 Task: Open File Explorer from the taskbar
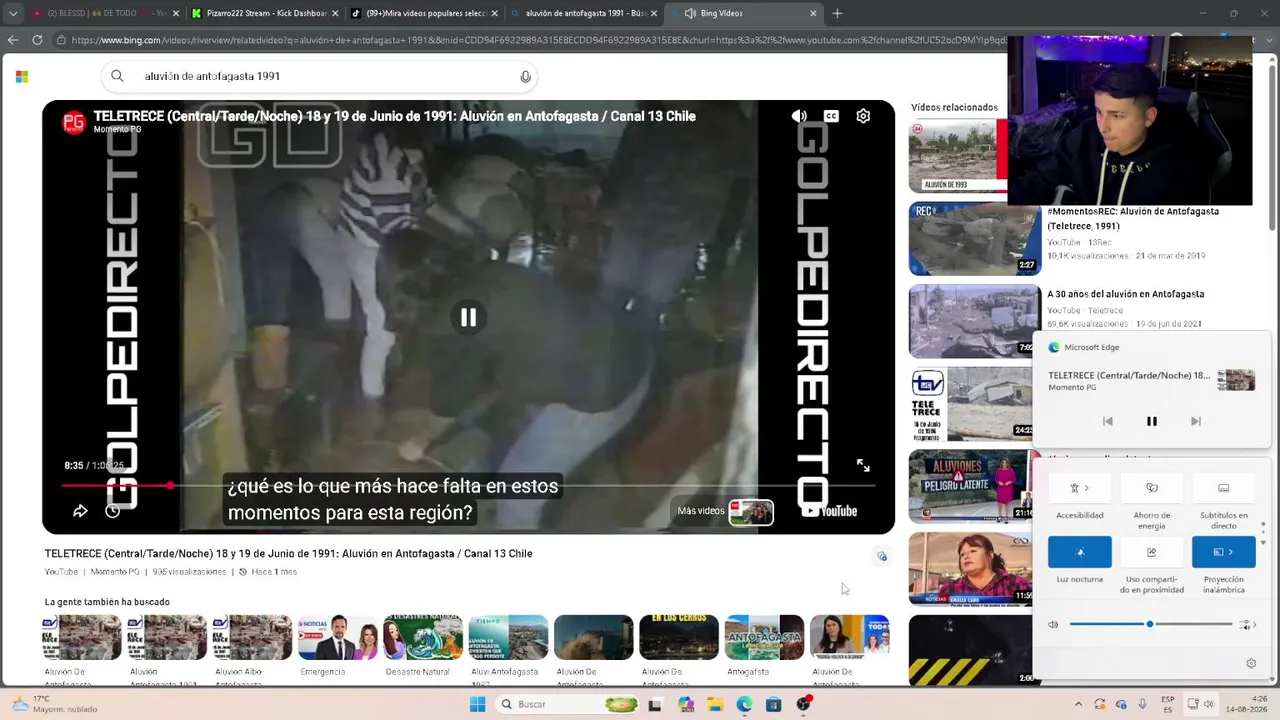click(715, 704)
